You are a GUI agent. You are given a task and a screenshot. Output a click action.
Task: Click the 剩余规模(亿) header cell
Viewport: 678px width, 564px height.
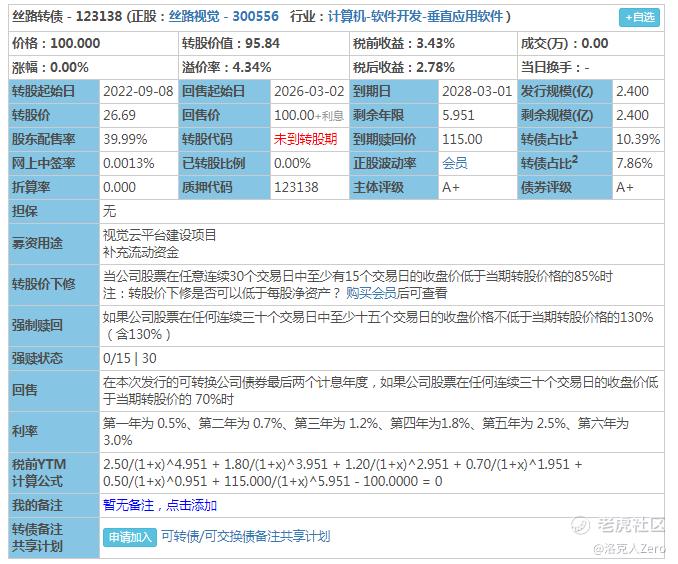tap(565, 115)
